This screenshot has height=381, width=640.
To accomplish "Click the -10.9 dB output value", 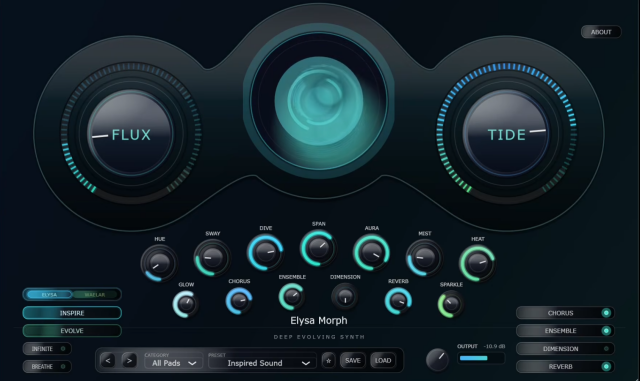I will 494,346.
